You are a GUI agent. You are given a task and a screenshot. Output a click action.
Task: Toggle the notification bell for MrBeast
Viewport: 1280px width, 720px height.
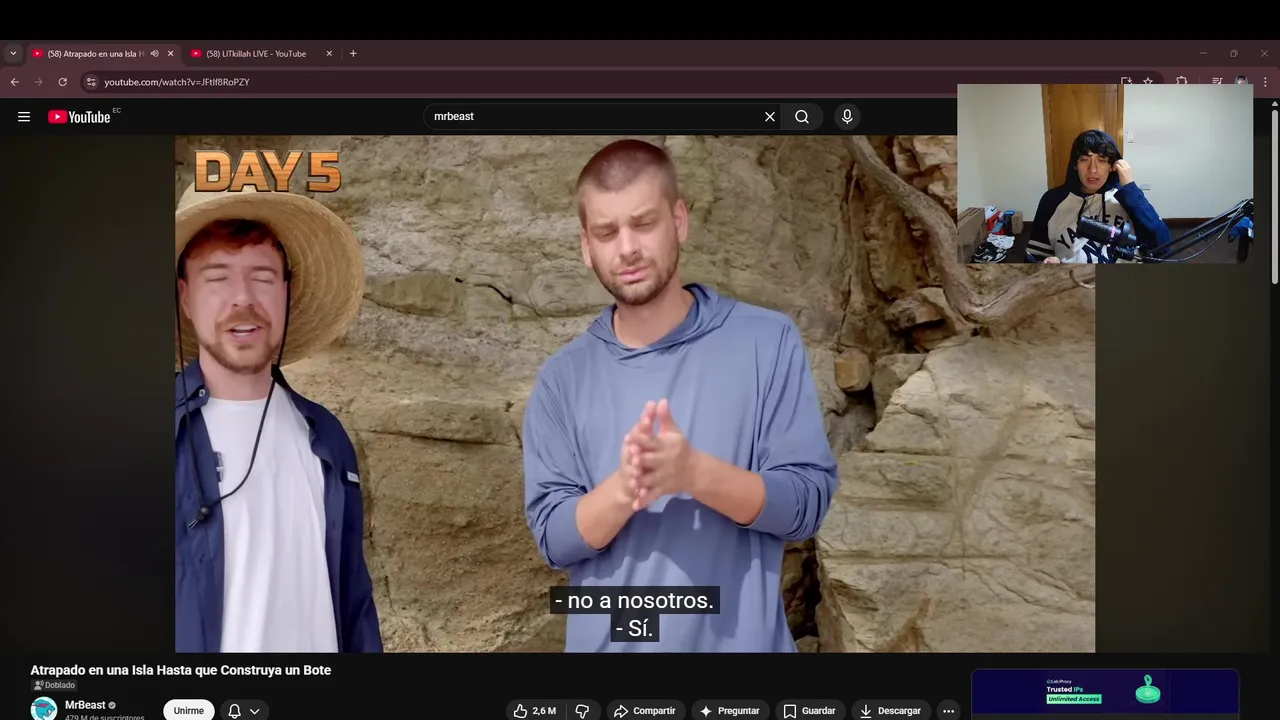234,711
